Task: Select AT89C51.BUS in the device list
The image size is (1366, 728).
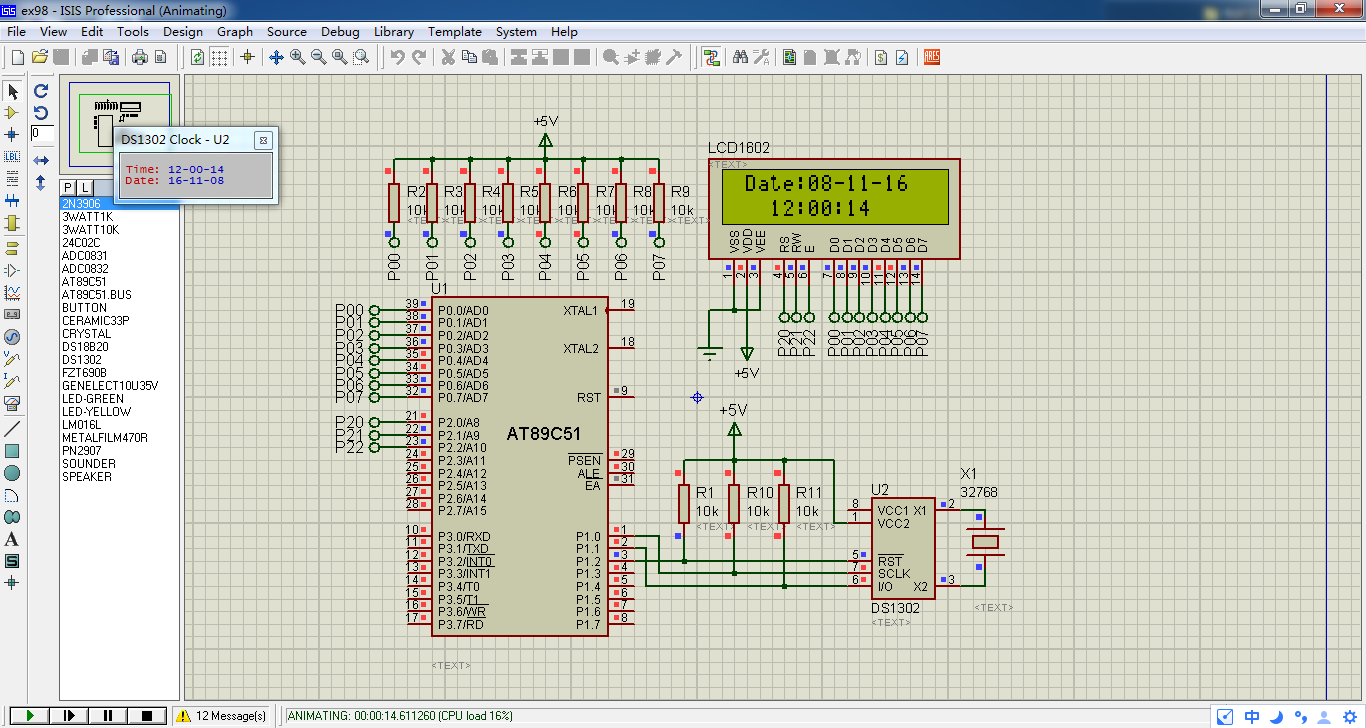Action: point(96,295)
